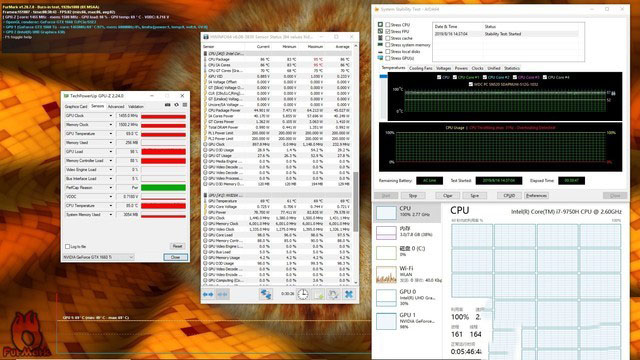Enable Stress cache checkbox
Image resolution: width=640 pixels, height=360 pixels.
pyautogui.click(x=388, y=38)
